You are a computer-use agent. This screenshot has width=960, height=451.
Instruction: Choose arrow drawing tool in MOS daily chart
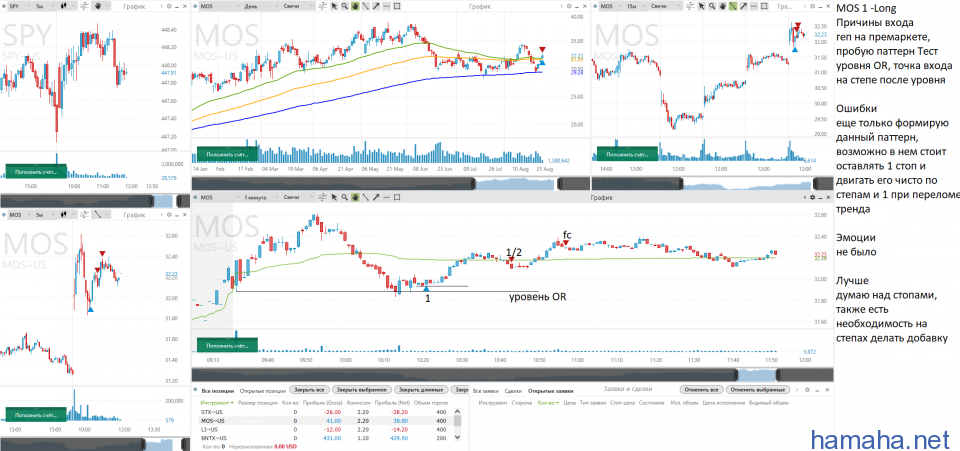click(x=376, y=6)
